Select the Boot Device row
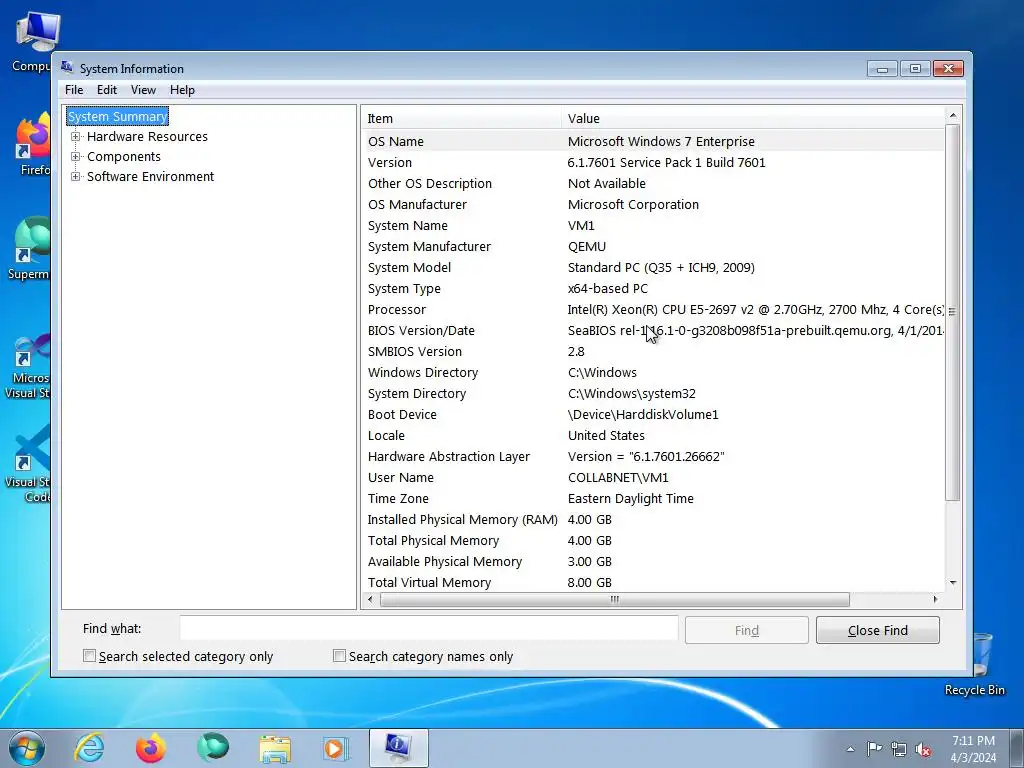The image size is (1024, 768). 653,415
